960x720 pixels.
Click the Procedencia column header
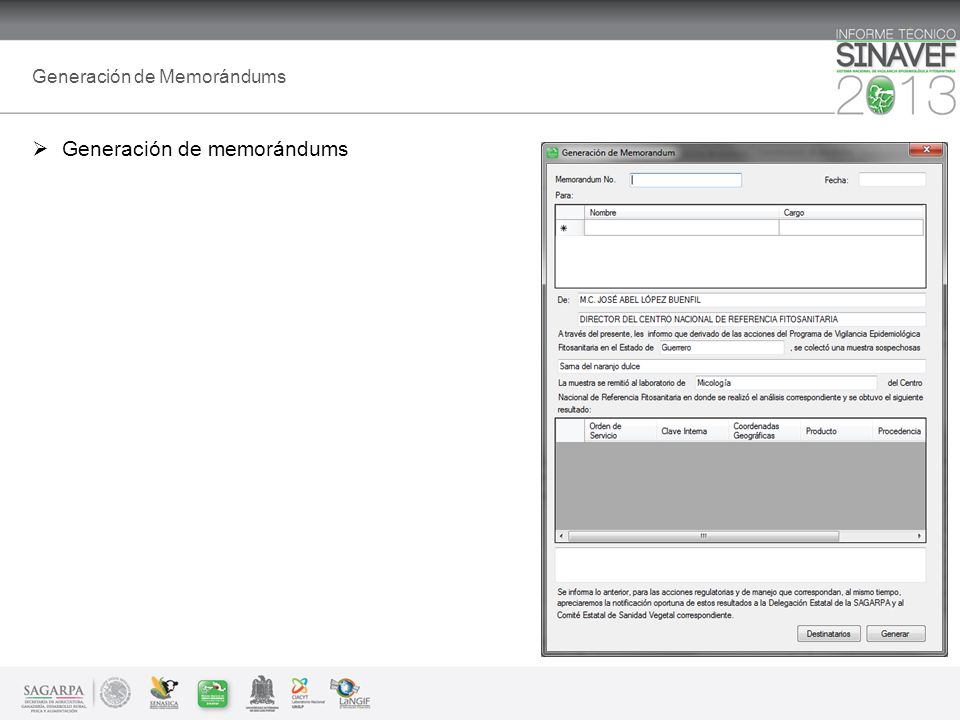click(x=899, y=430)
